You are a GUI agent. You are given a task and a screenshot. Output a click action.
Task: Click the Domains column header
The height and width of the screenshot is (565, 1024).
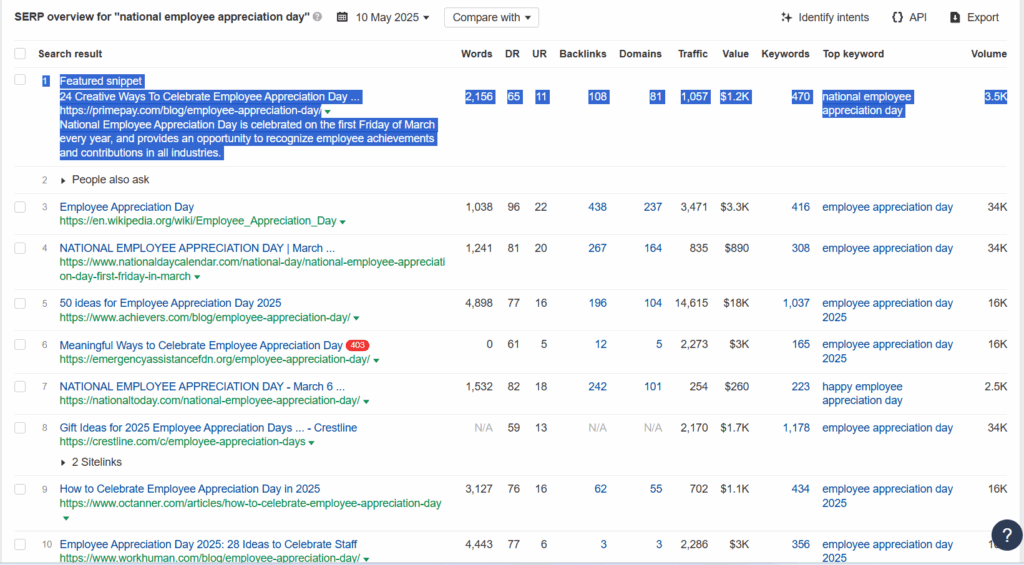click(640, 54)
